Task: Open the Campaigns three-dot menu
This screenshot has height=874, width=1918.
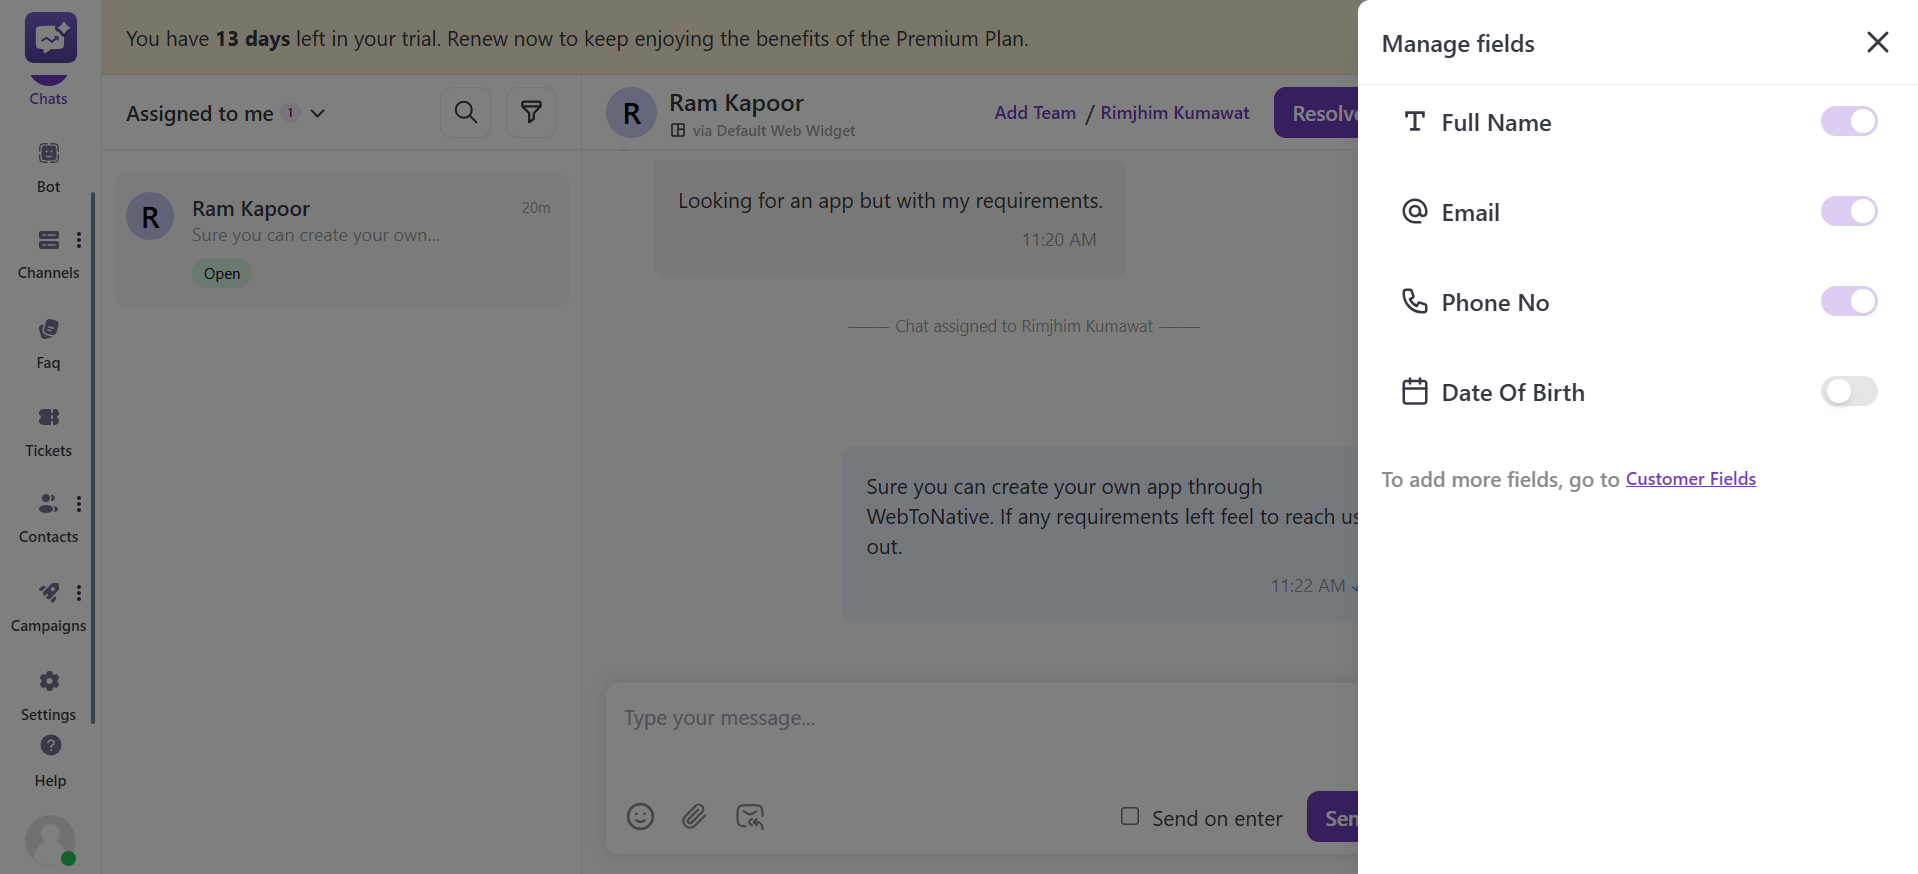Action: tap(79, 593)
